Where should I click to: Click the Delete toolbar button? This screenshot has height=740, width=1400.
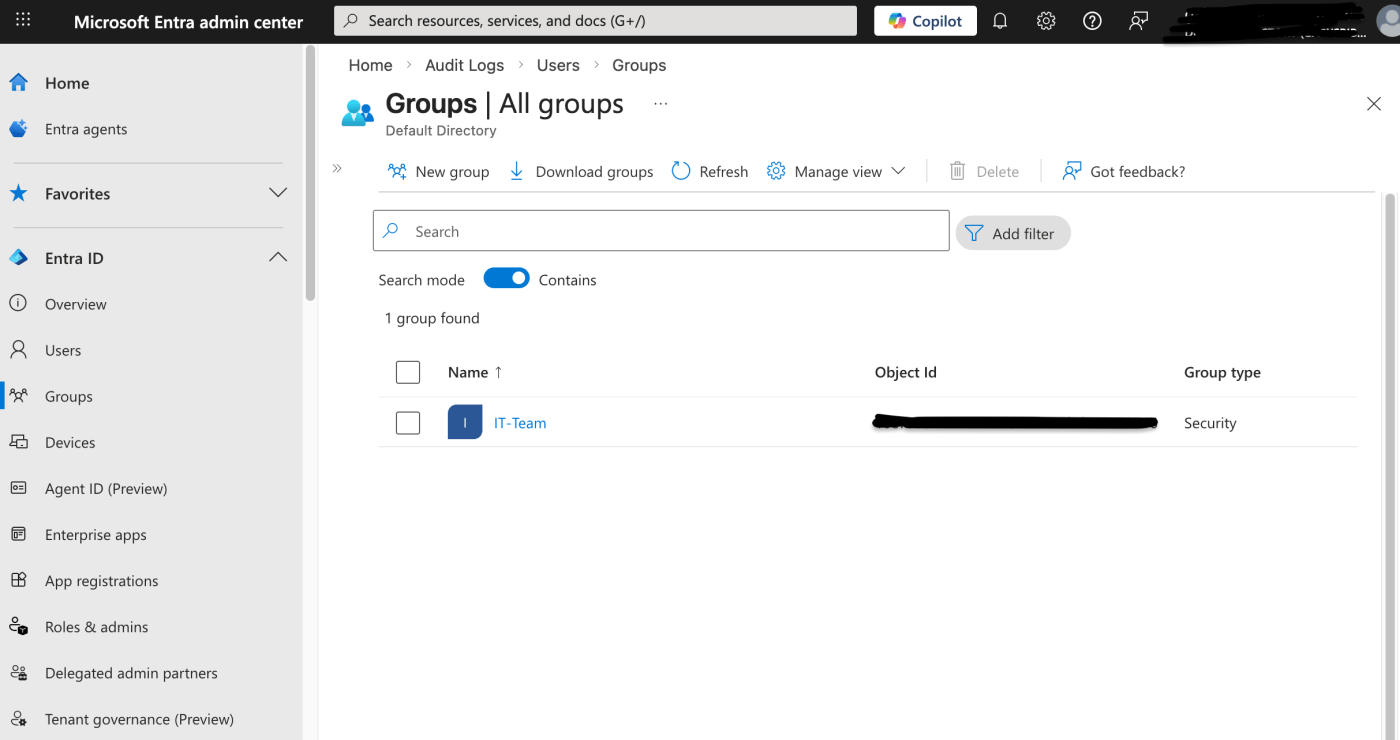(984, 171)
